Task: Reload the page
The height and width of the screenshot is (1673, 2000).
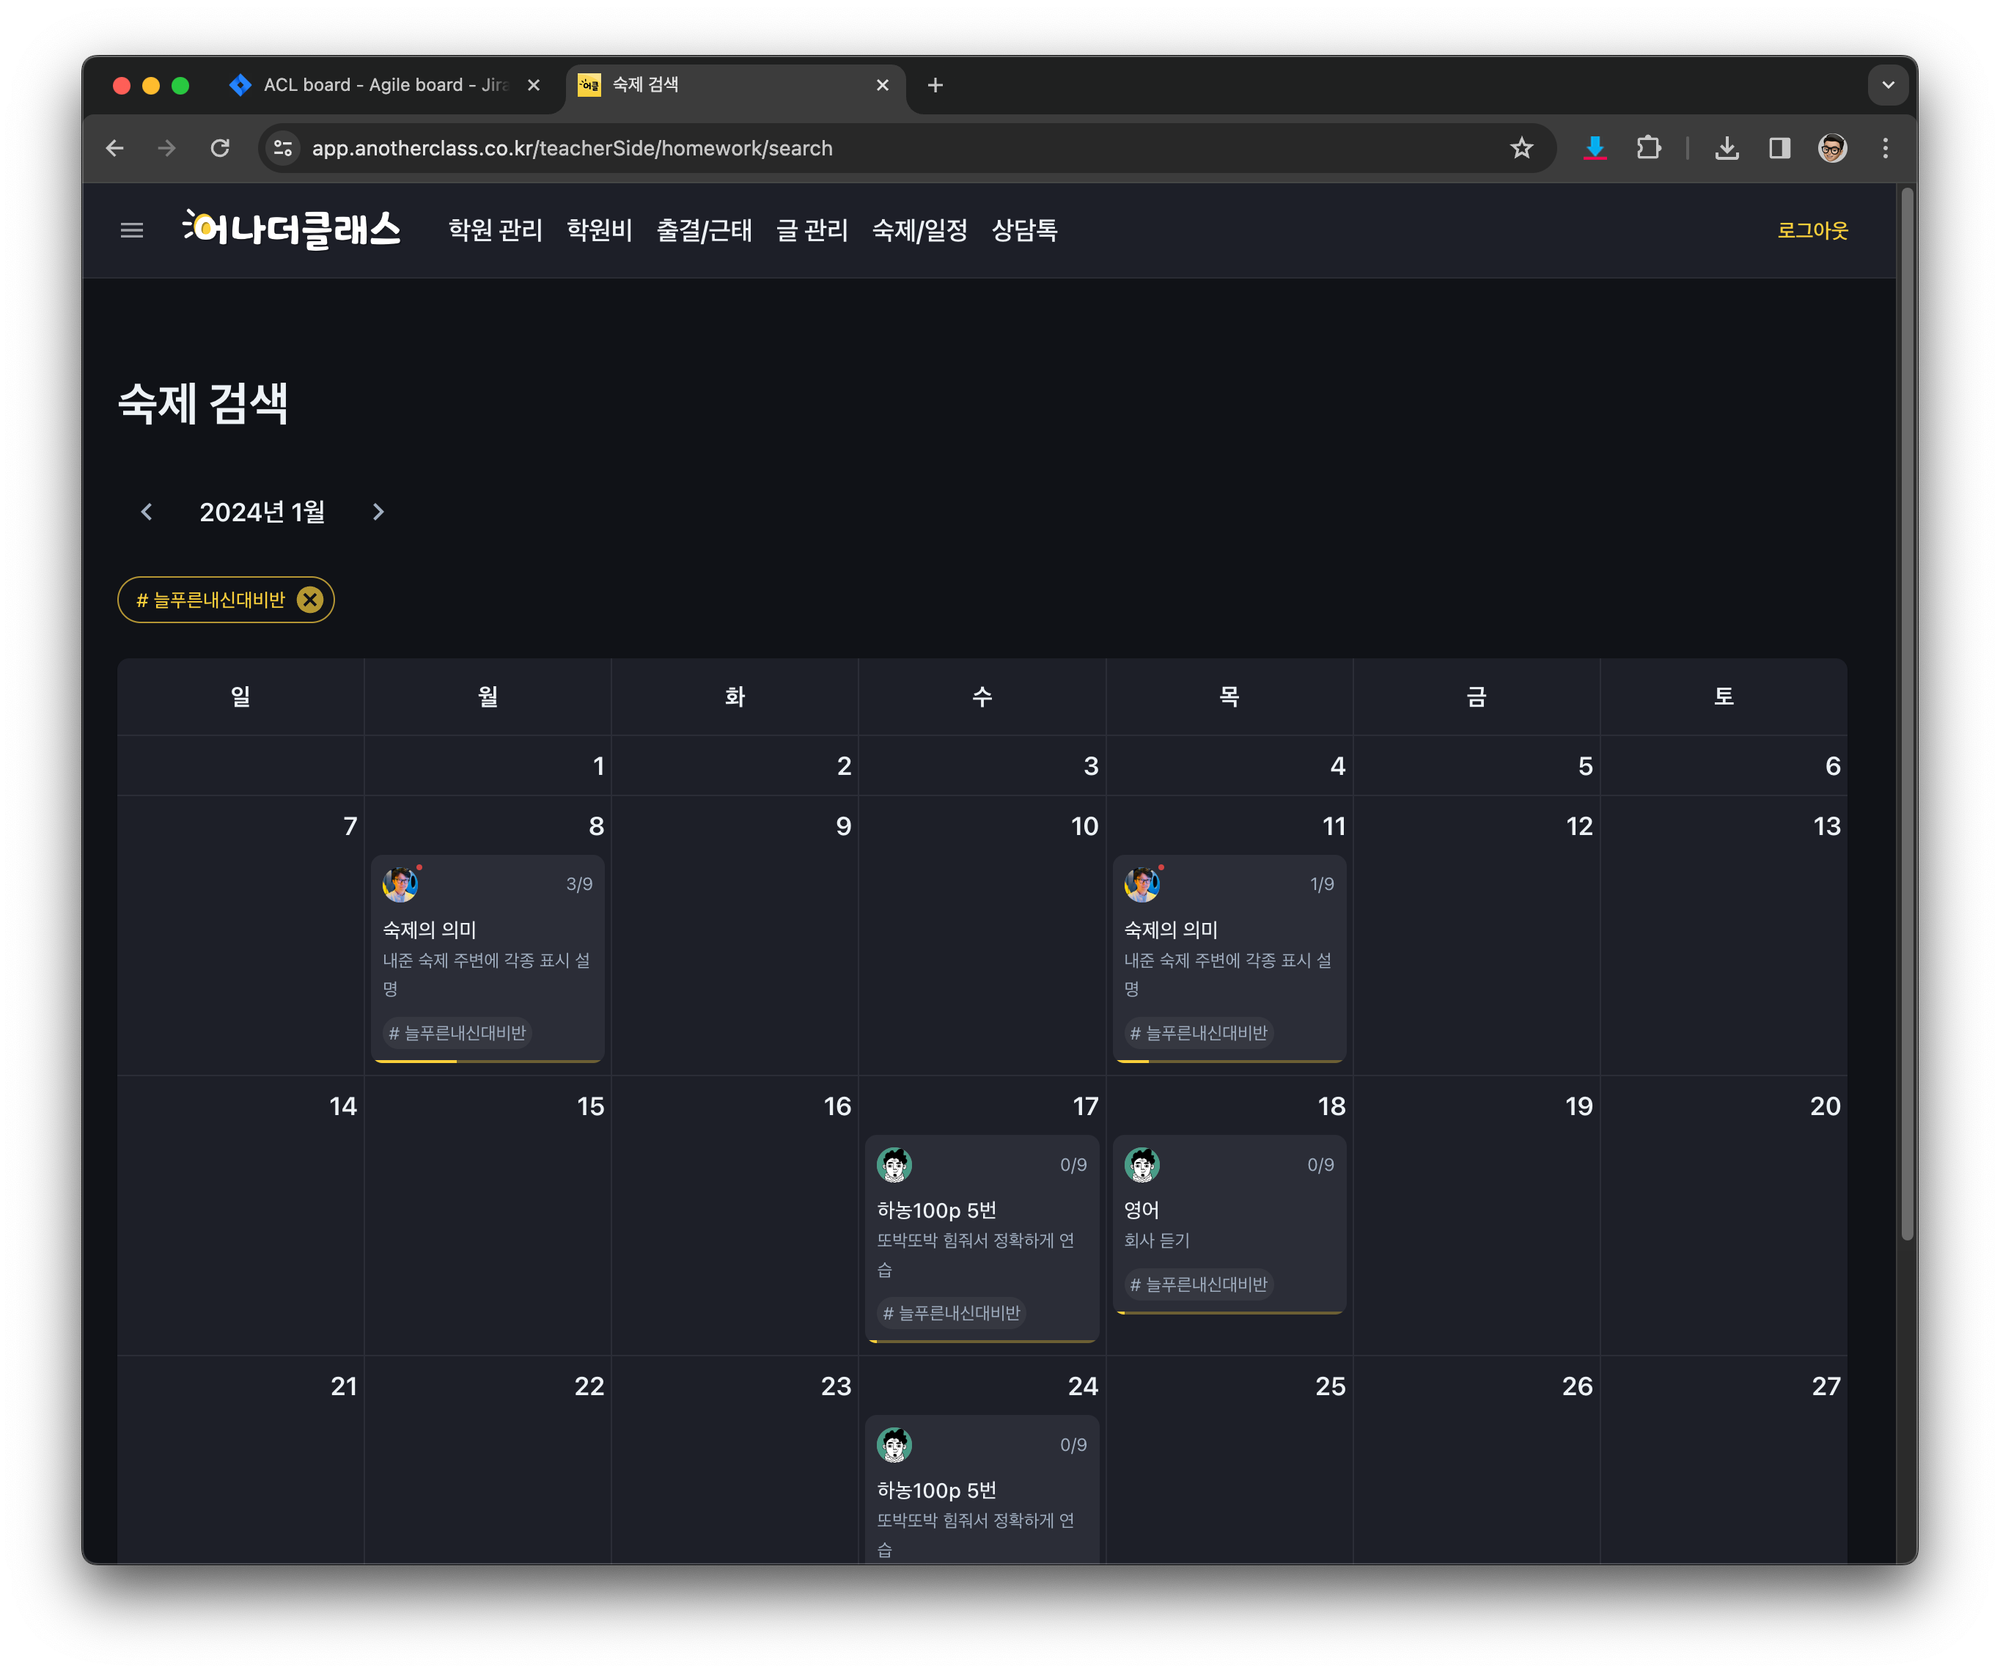Action: coord(220,148)
